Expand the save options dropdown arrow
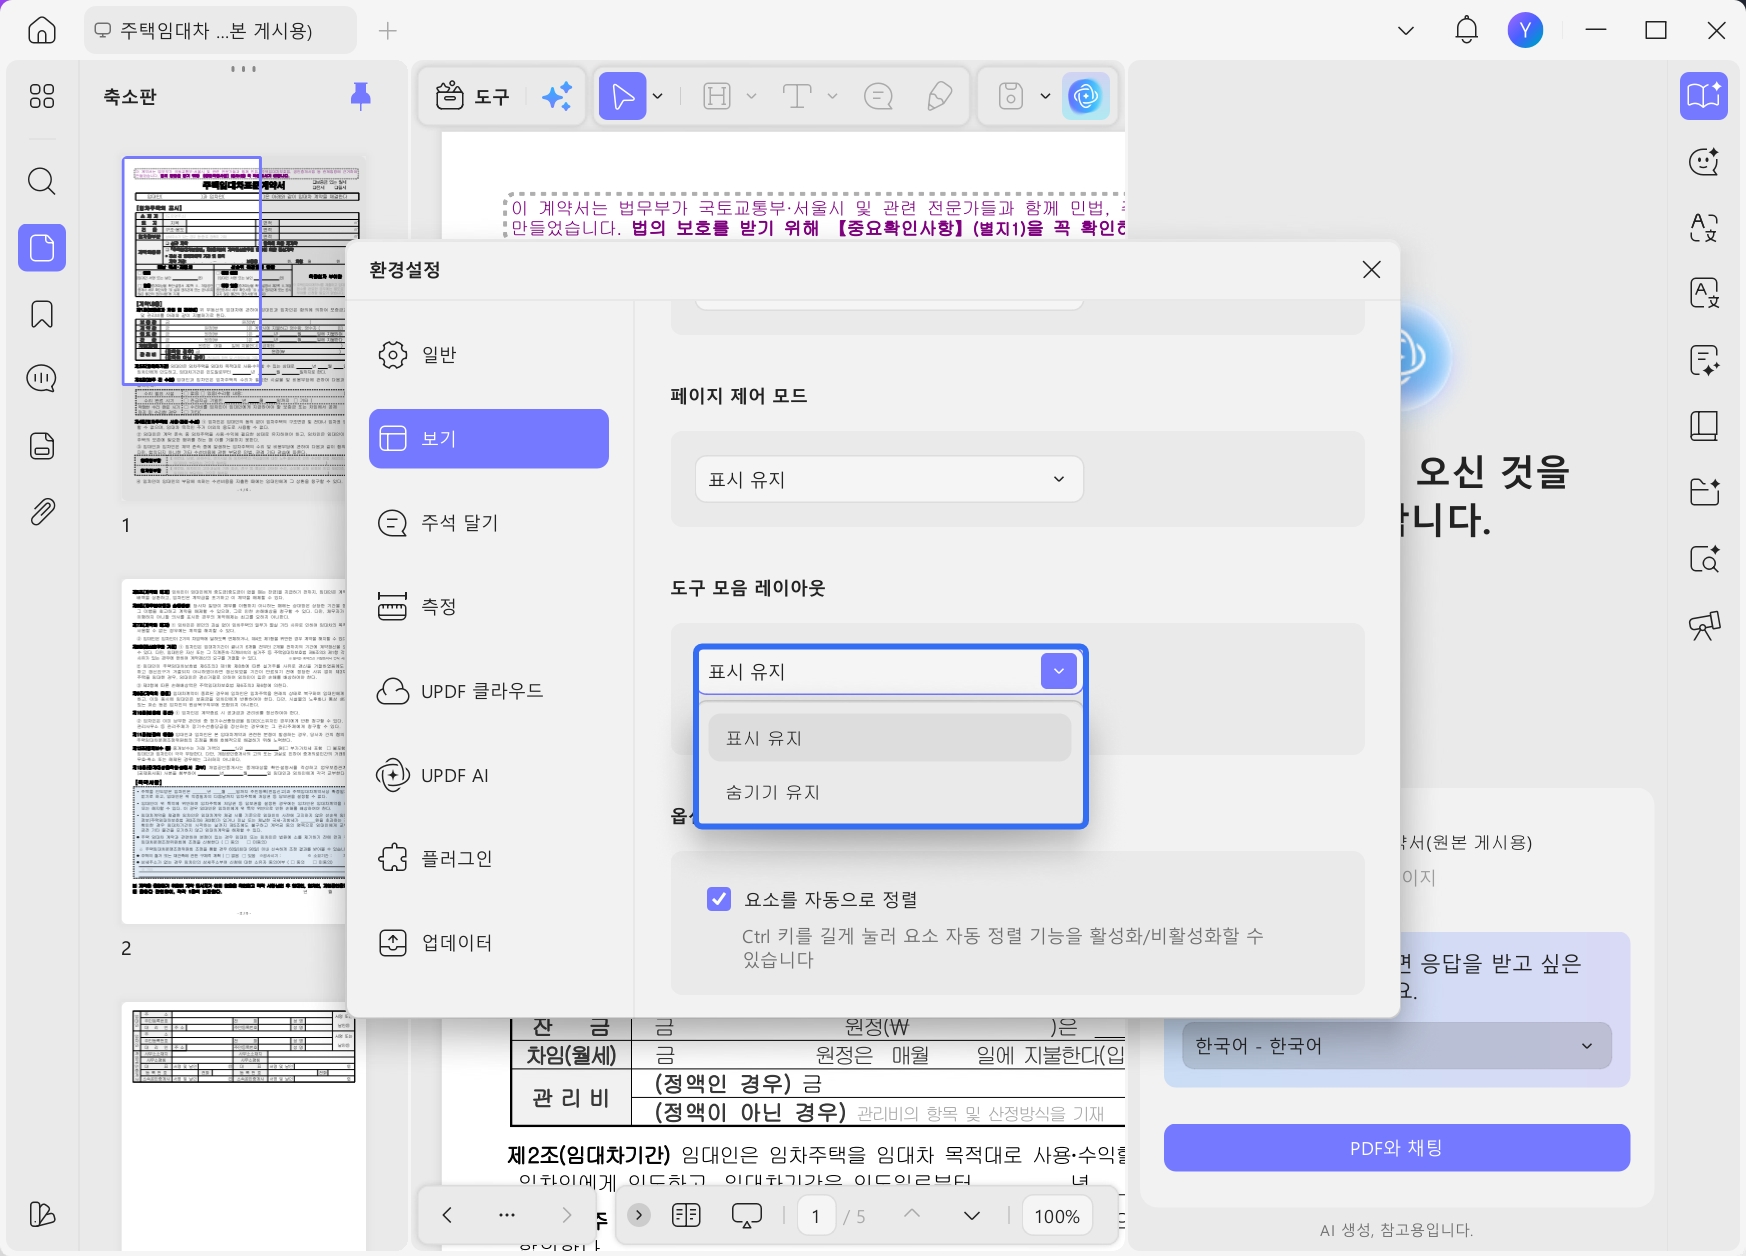The height and width of the screenshot is (1256, 1746). (x=1045, y=96)
